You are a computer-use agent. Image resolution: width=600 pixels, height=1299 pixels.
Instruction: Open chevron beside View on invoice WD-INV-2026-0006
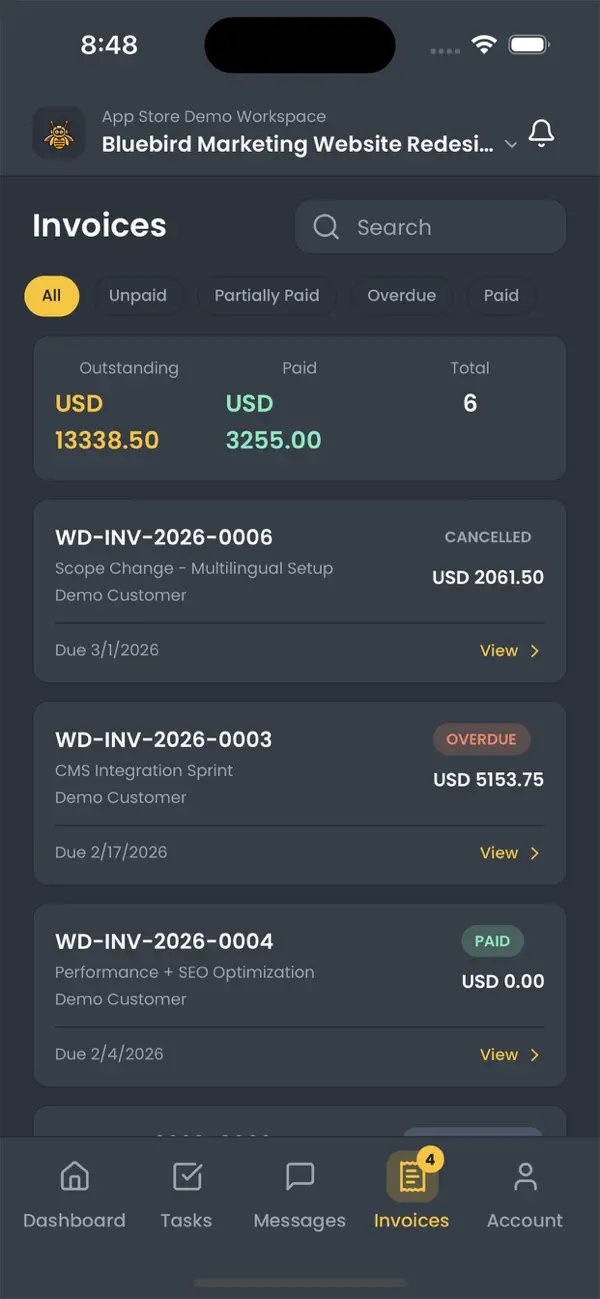tap(534, 650)
